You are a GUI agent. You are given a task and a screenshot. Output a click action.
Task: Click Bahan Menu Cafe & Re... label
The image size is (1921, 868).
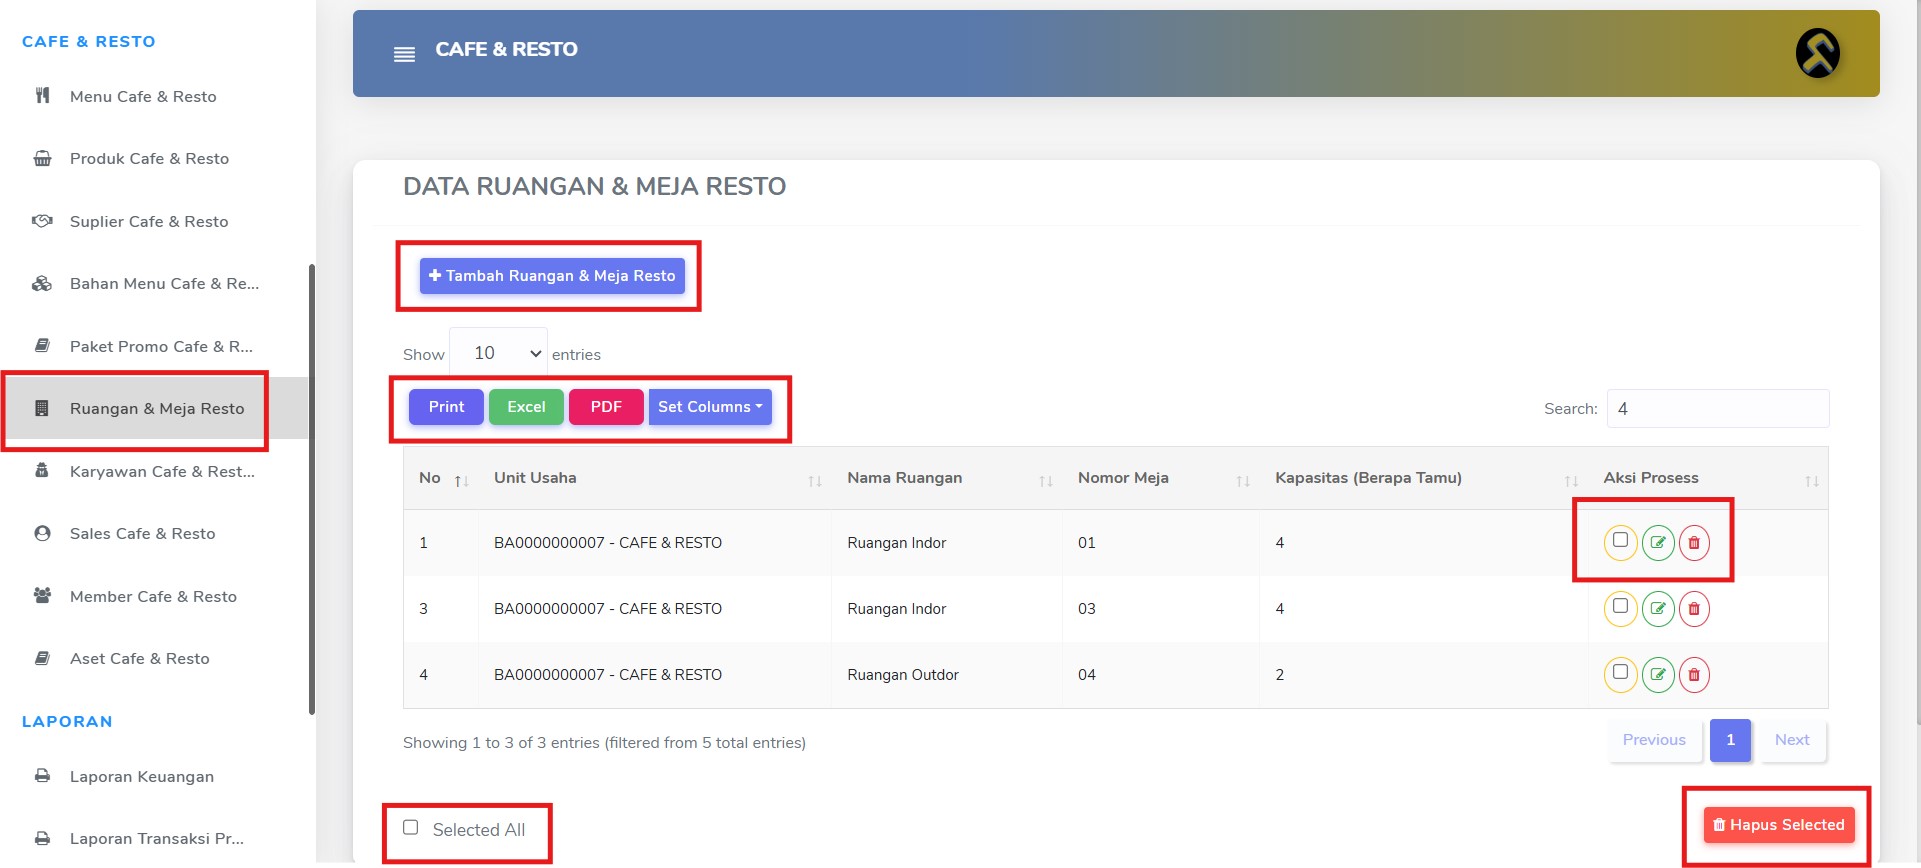(x=164, y=283)
